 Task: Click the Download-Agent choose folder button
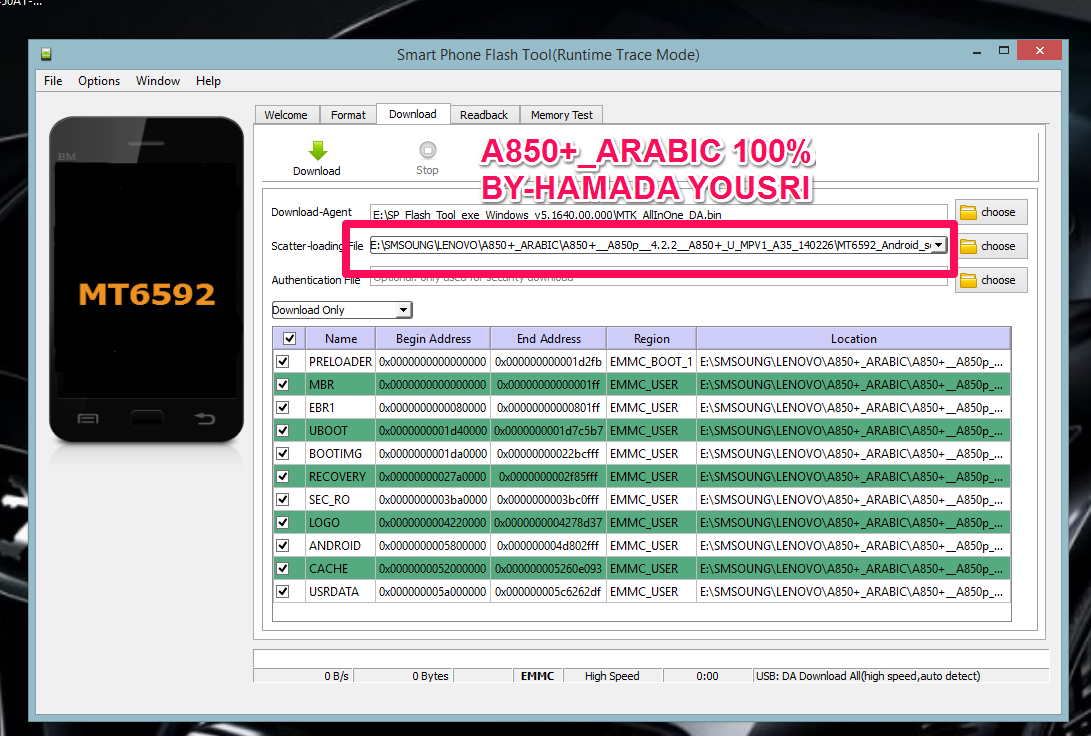pos(991,212)
